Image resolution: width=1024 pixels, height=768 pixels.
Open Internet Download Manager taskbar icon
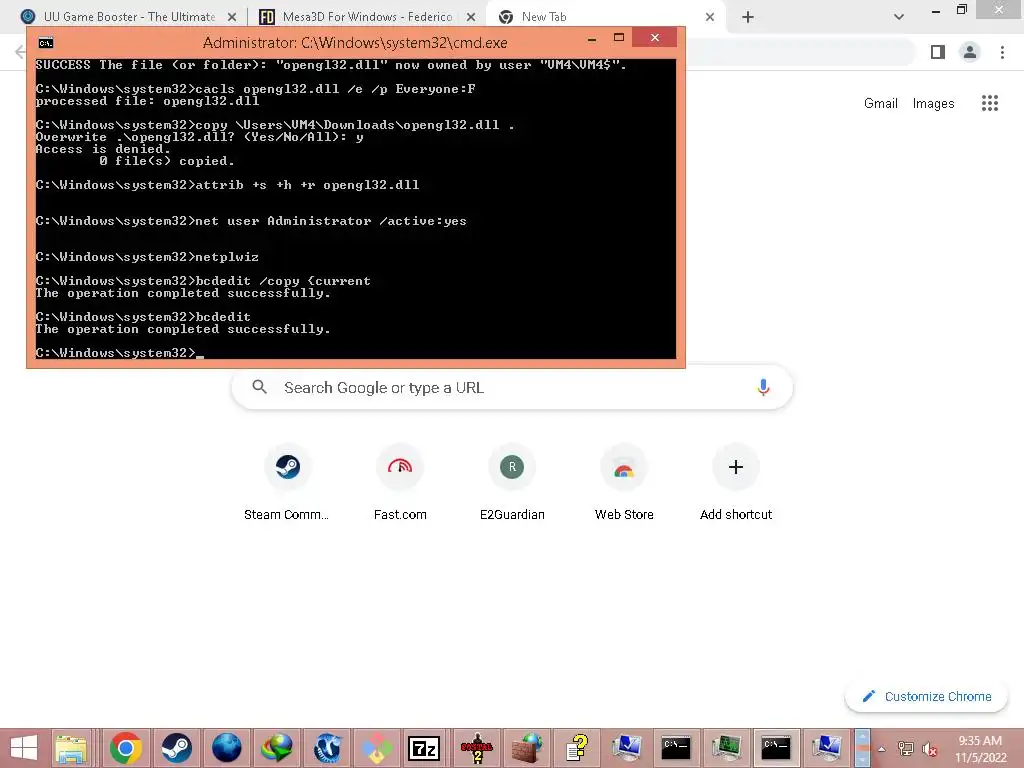[276, 748]
